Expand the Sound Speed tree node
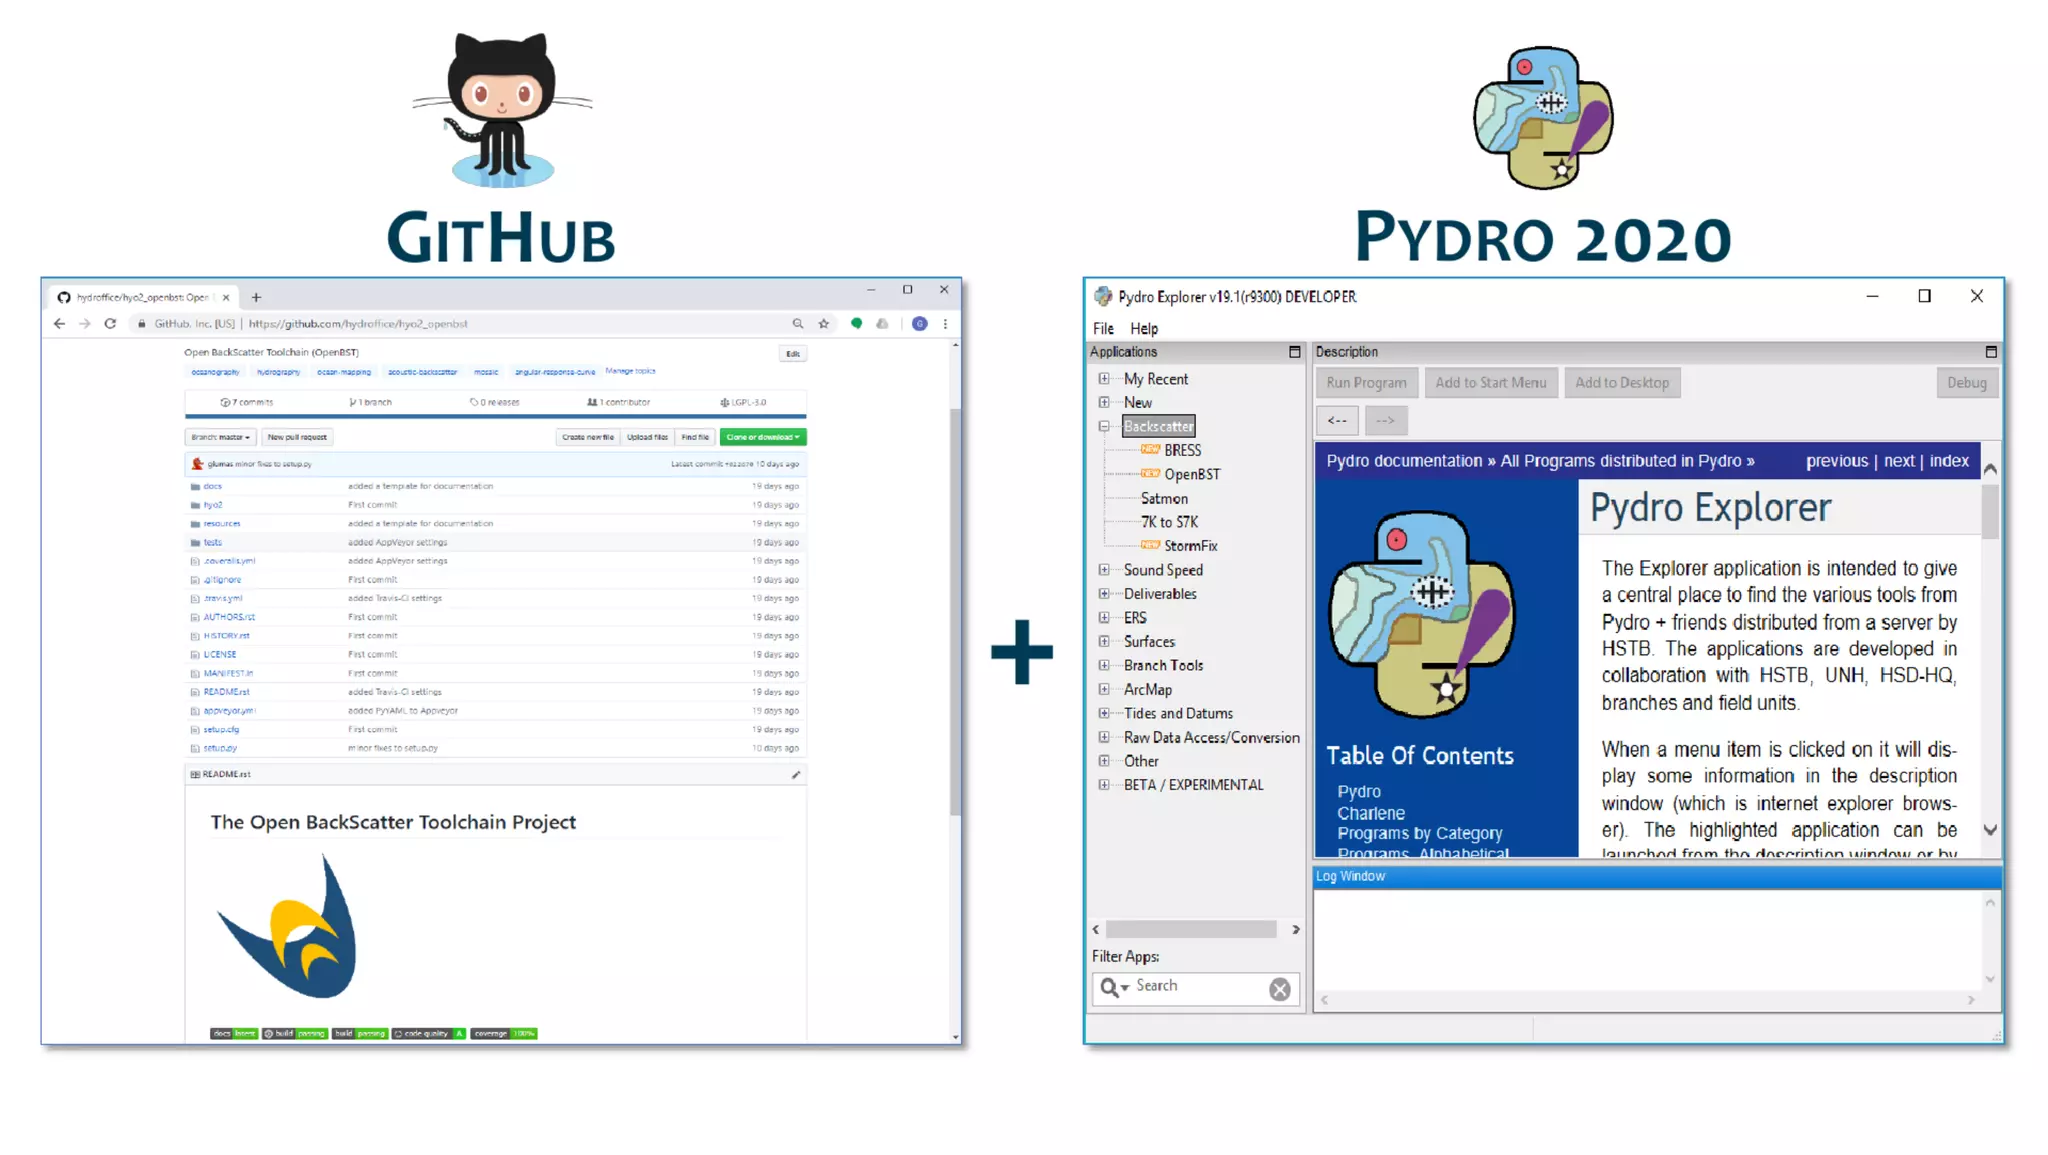 (x=1104, y=570)
